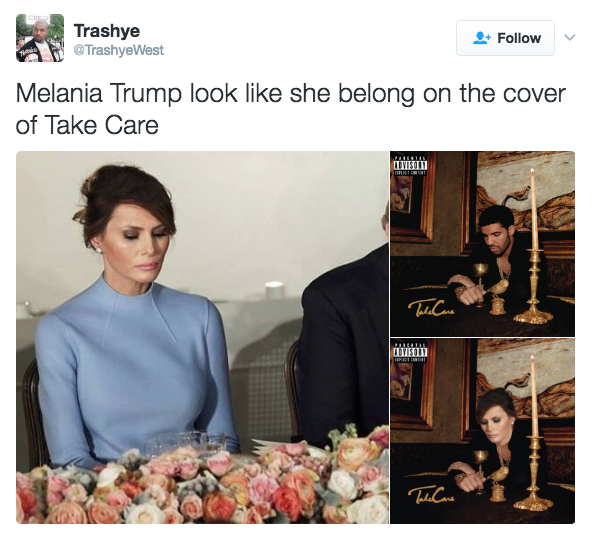Open the edited Take Care album cover image
The width and height of the screenshot is (600, 533).
click(x=482, y=431)
